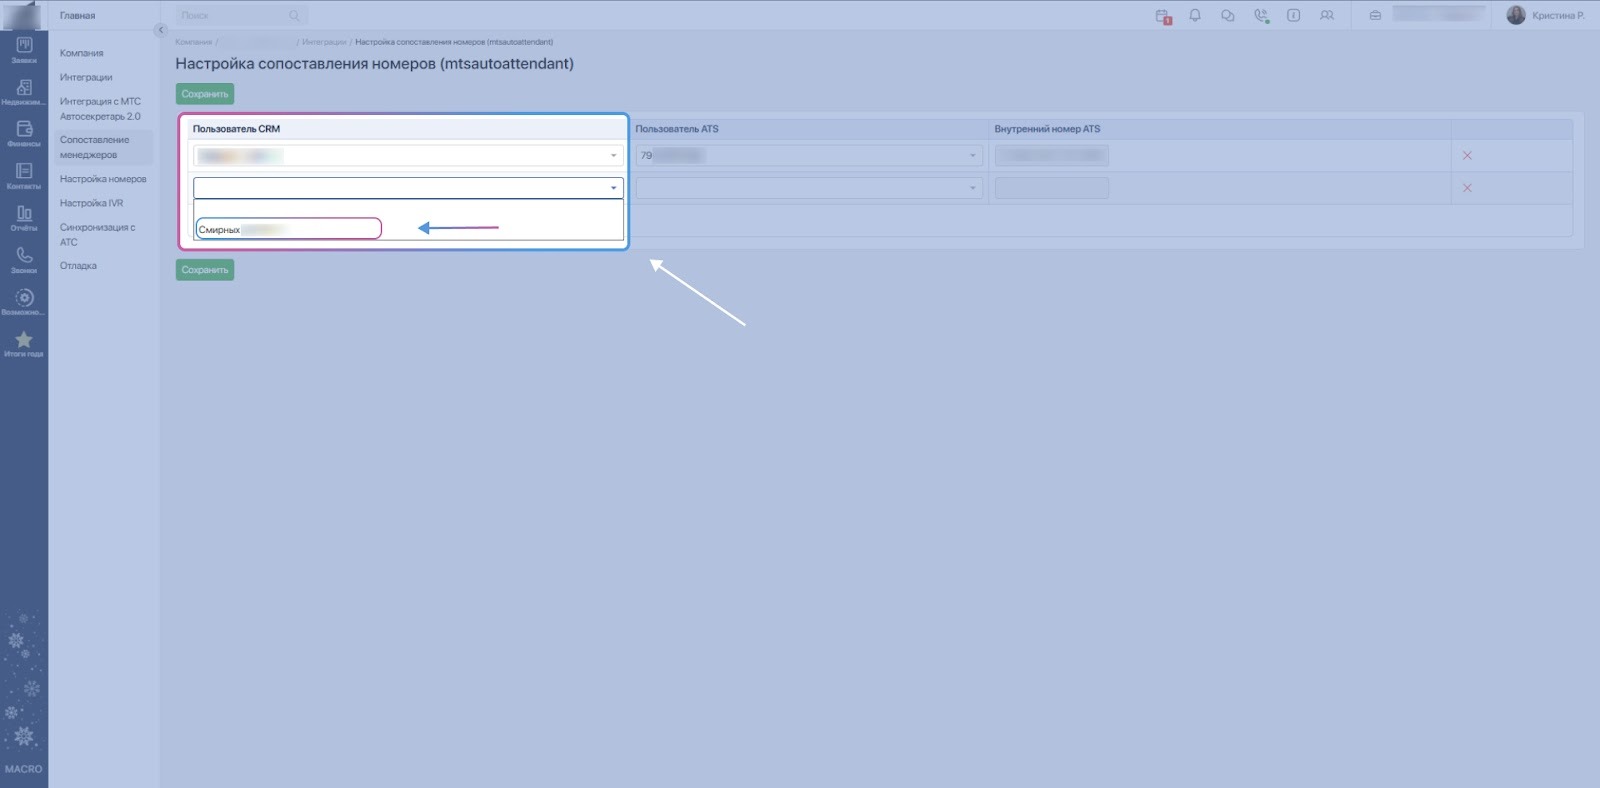Image resolution: width=1600 pixels, height=788 pixels.
Task: Open the chat messages icon
Action: 1227,16
